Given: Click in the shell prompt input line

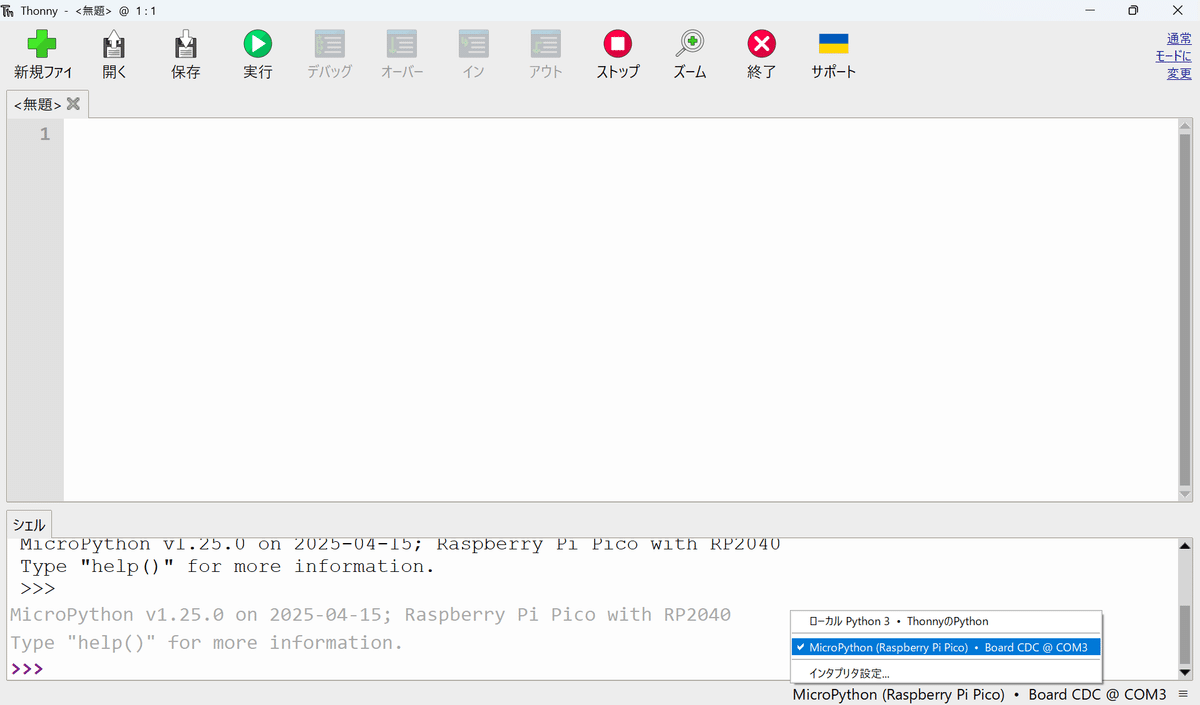Looking at the screenshot, I should [400, 669].
